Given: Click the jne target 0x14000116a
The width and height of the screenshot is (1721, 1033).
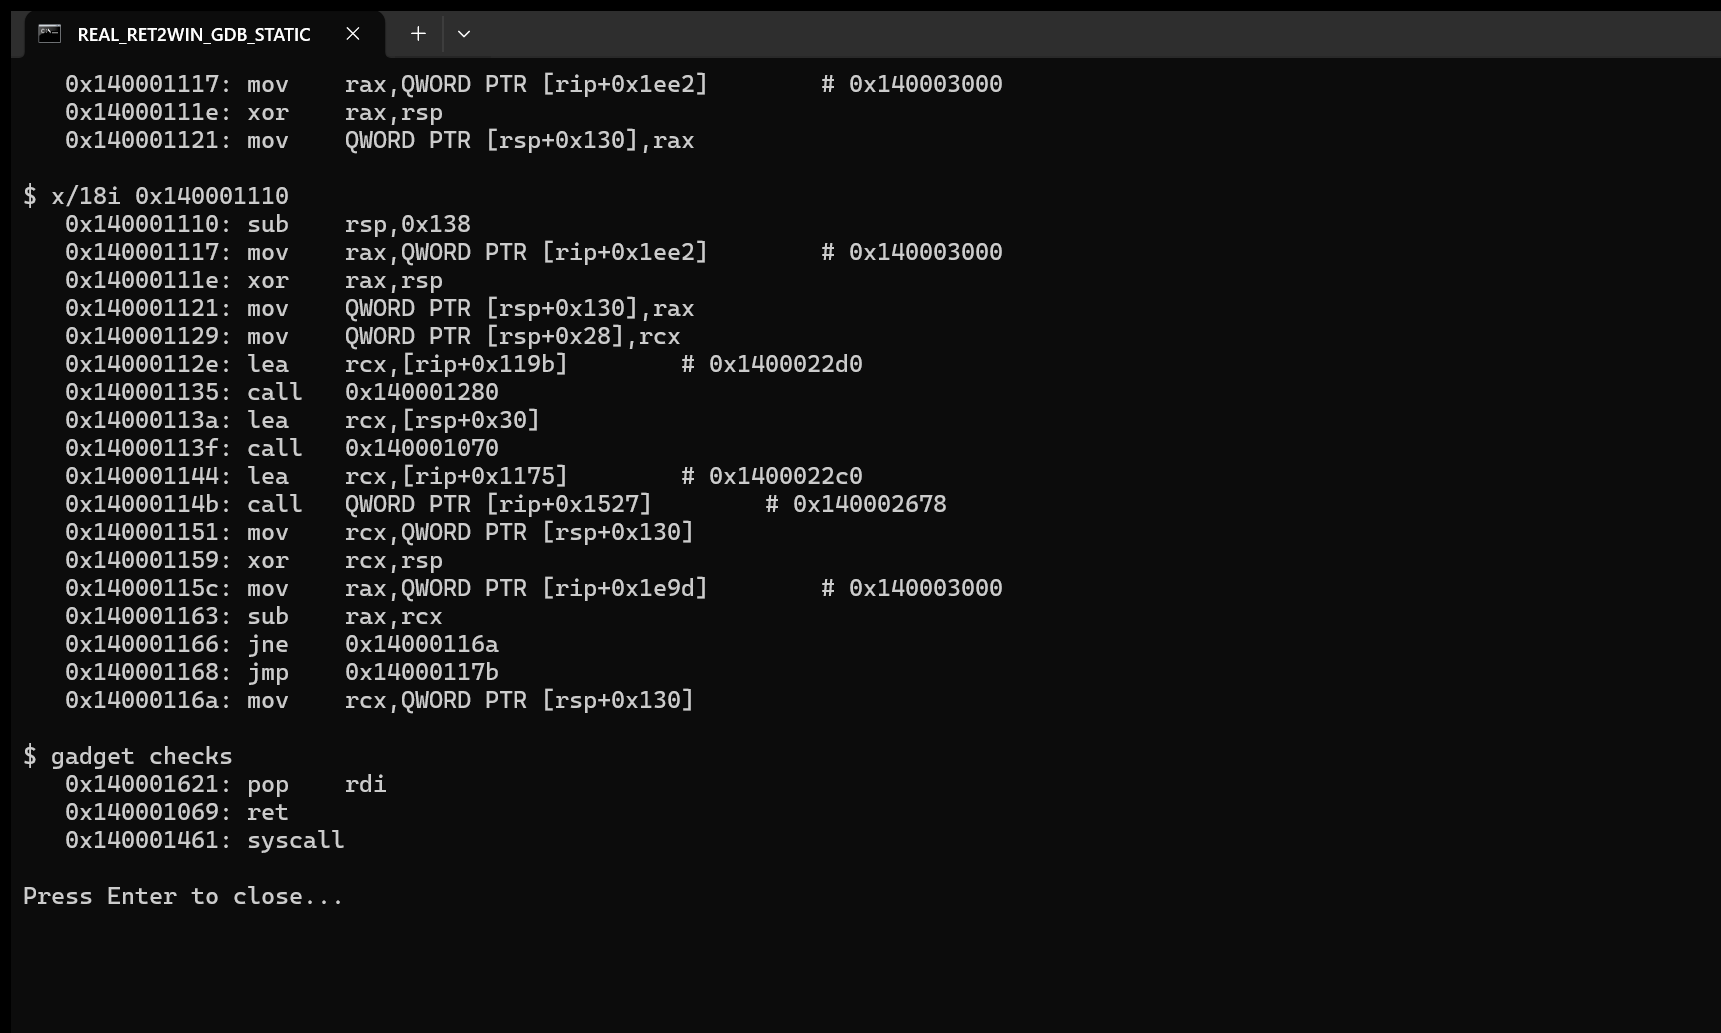Looking at the screenshot, I should click(422, 644).
